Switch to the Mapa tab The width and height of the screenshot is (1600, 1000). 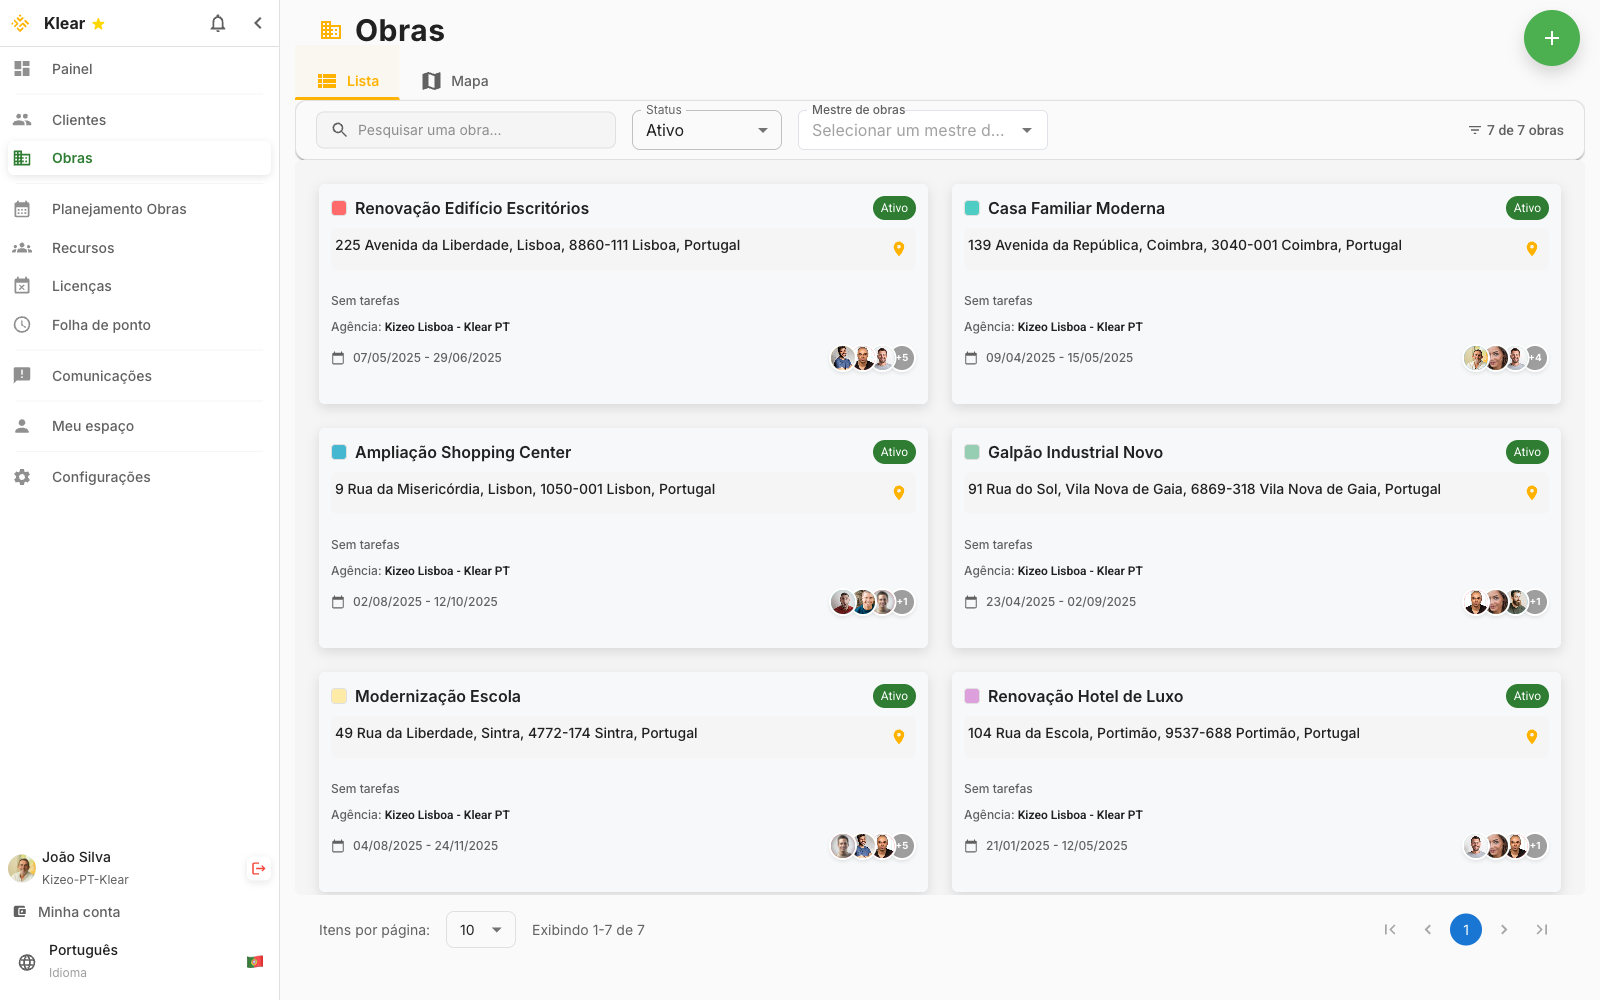coord(455,80)
